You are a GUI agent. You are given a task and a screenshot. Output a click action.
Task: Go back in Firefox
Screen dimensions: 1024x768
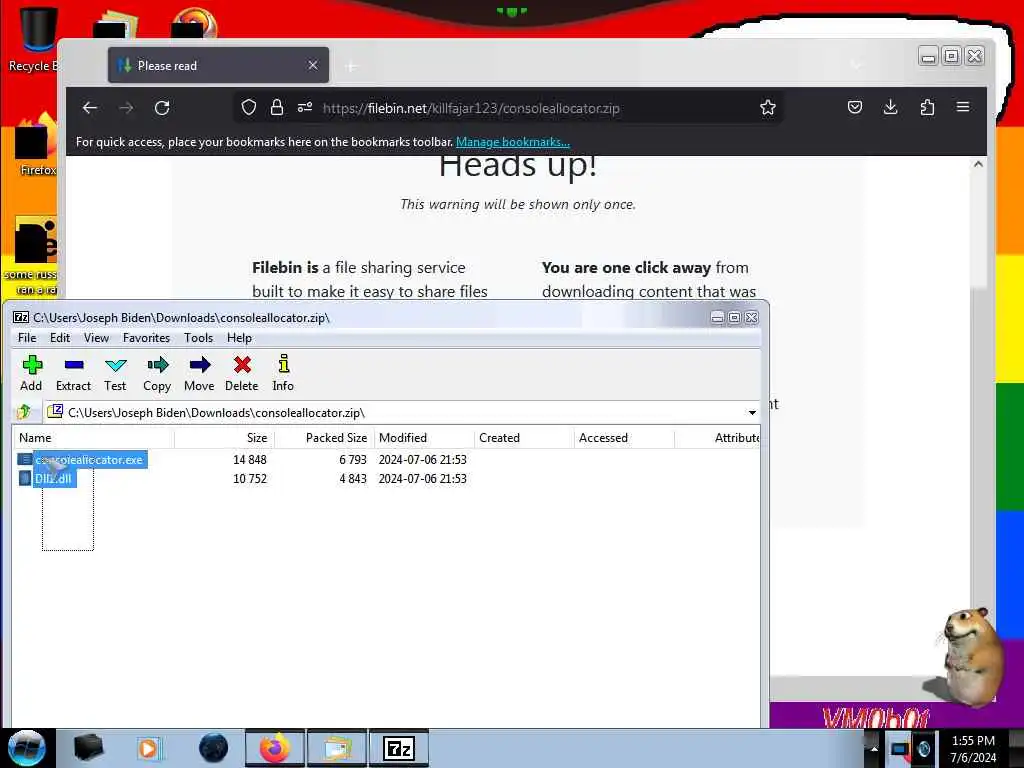[90, 108]
